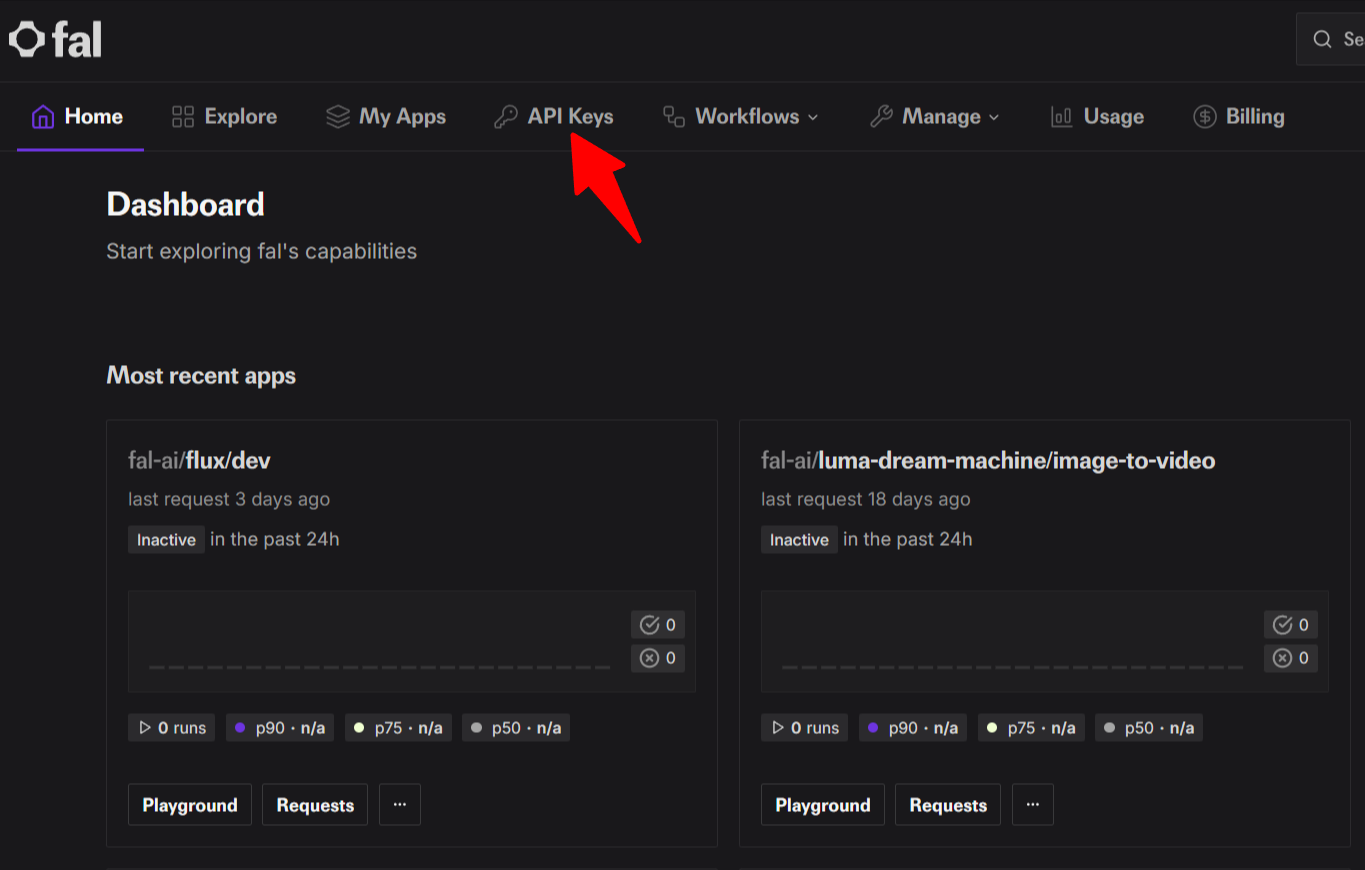
Task: Open the fal-ai/flux/dev app link
Action: (x=199, y=461)
